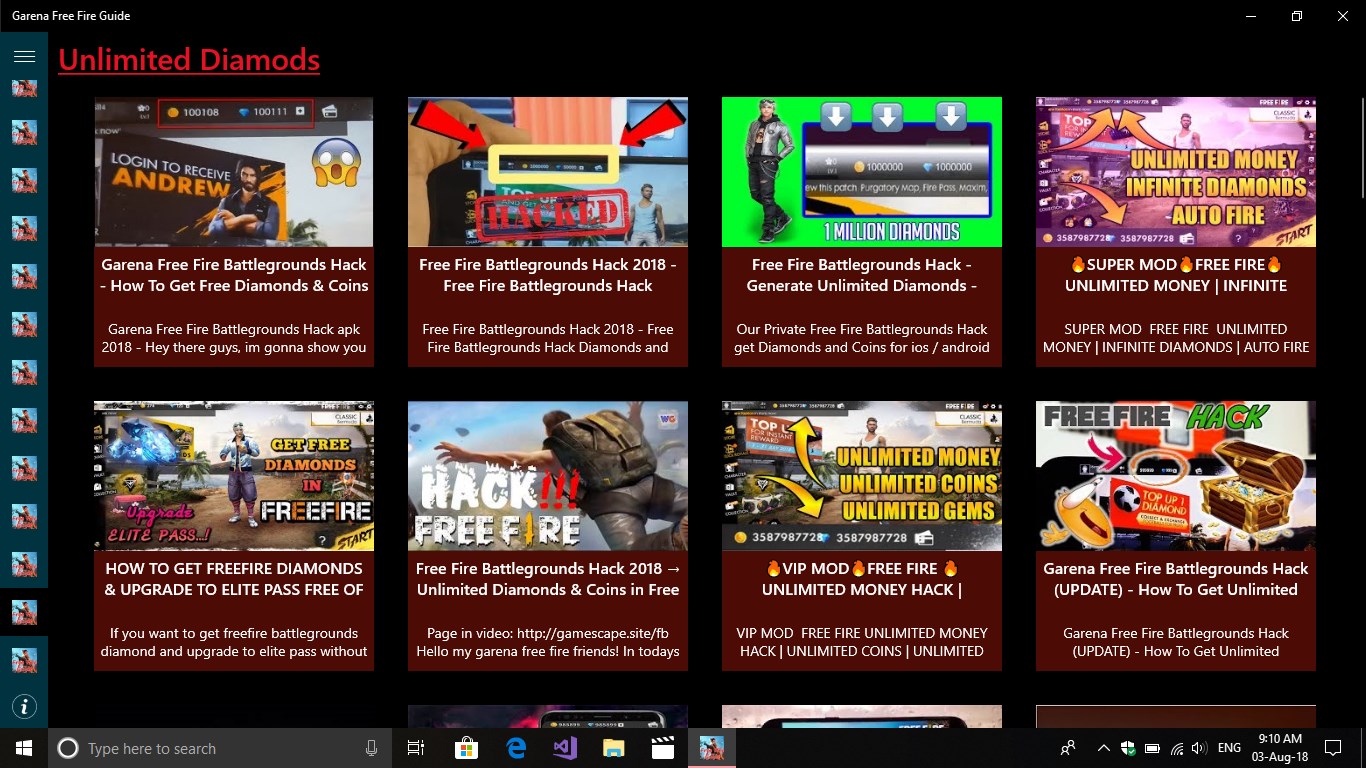Open the Windows Start menu

click(24, 748)
